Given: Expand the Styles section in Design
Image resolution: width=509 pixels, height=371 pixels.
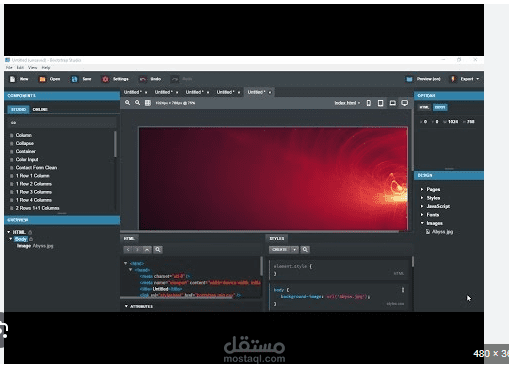Looking at the screenshot, I should (x=422, y=198).
